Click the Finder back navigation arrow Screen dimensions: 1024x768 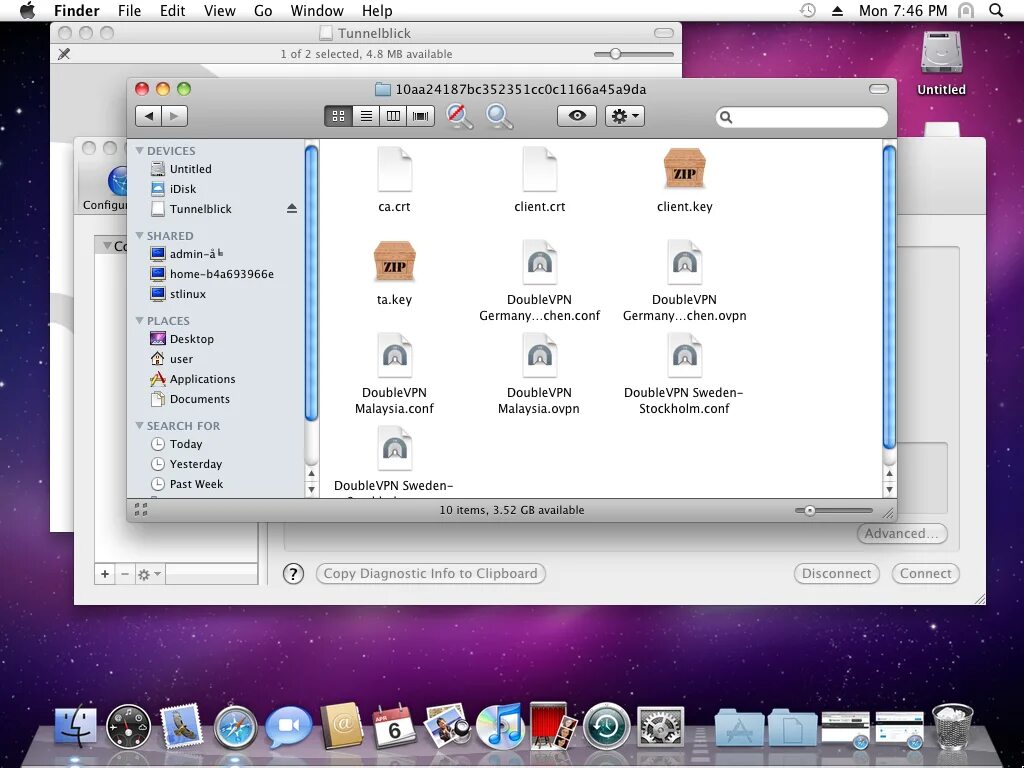[148, 116]
